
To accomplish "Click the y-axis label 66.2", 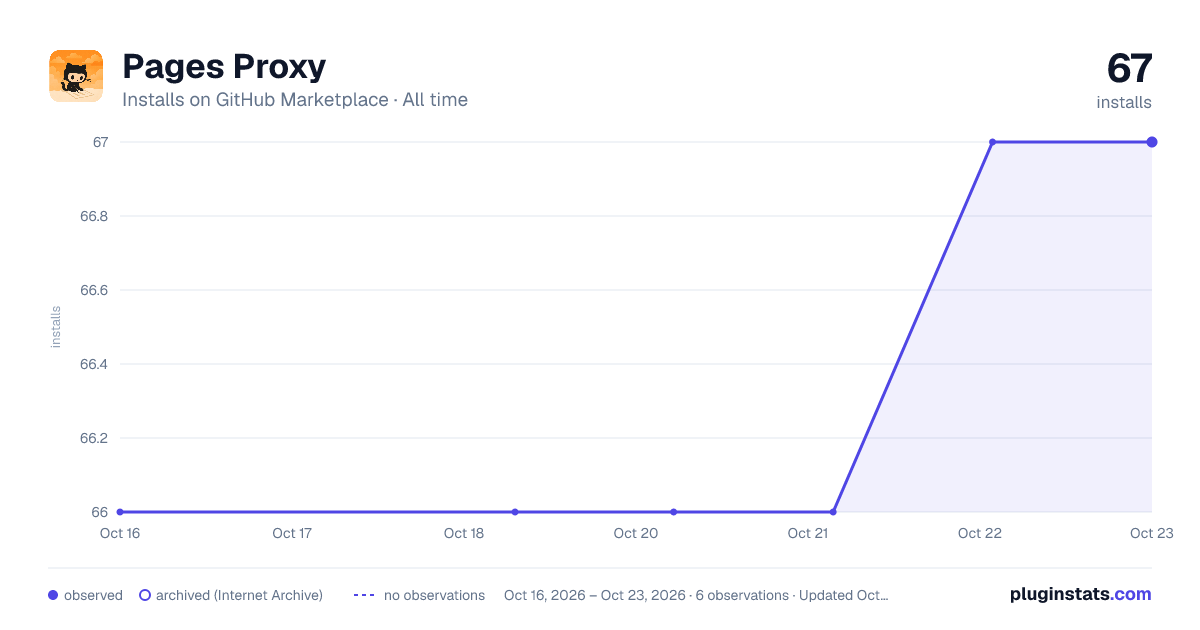I will coord(94,438).
